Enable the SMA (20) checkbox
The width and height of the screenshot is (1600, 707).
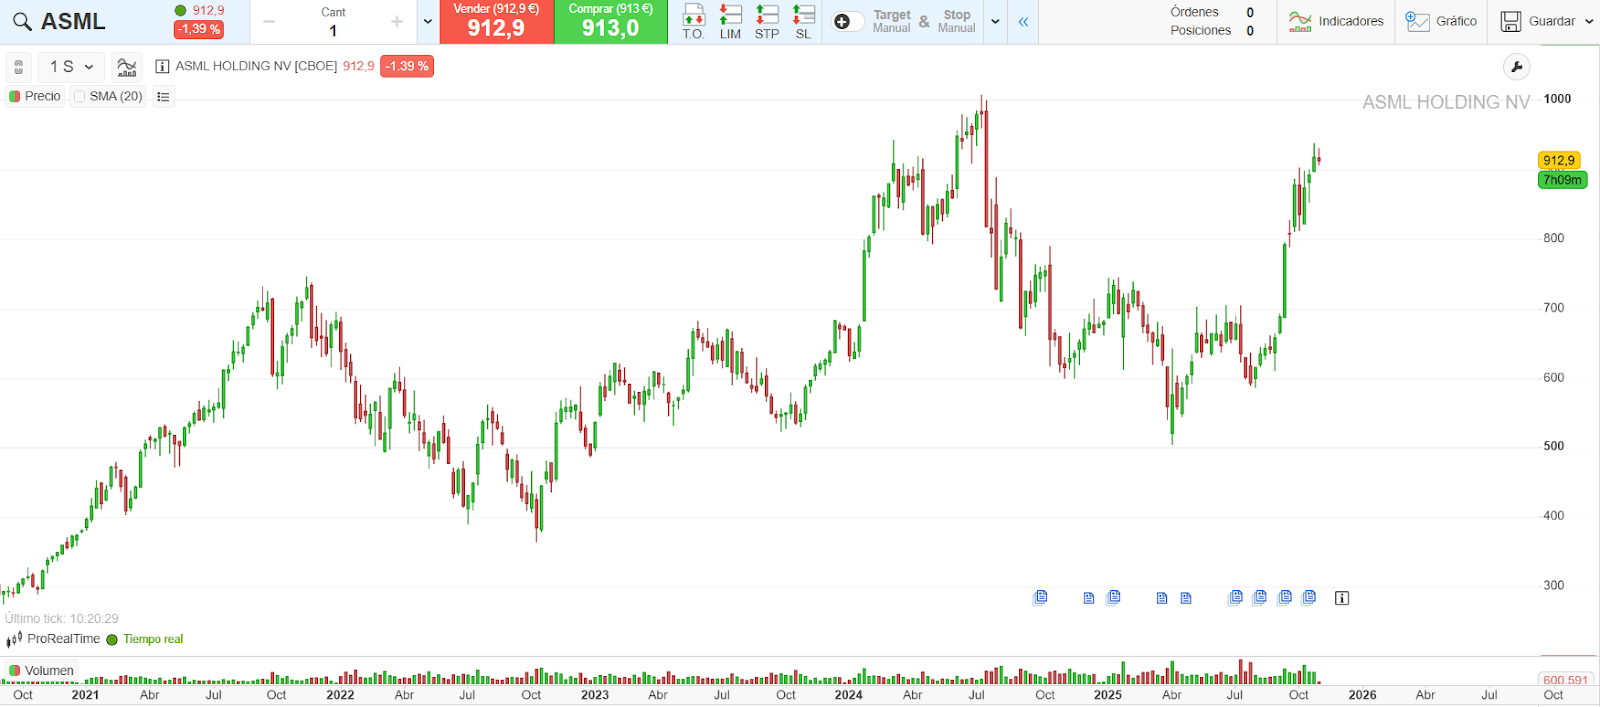pos(80,96)
